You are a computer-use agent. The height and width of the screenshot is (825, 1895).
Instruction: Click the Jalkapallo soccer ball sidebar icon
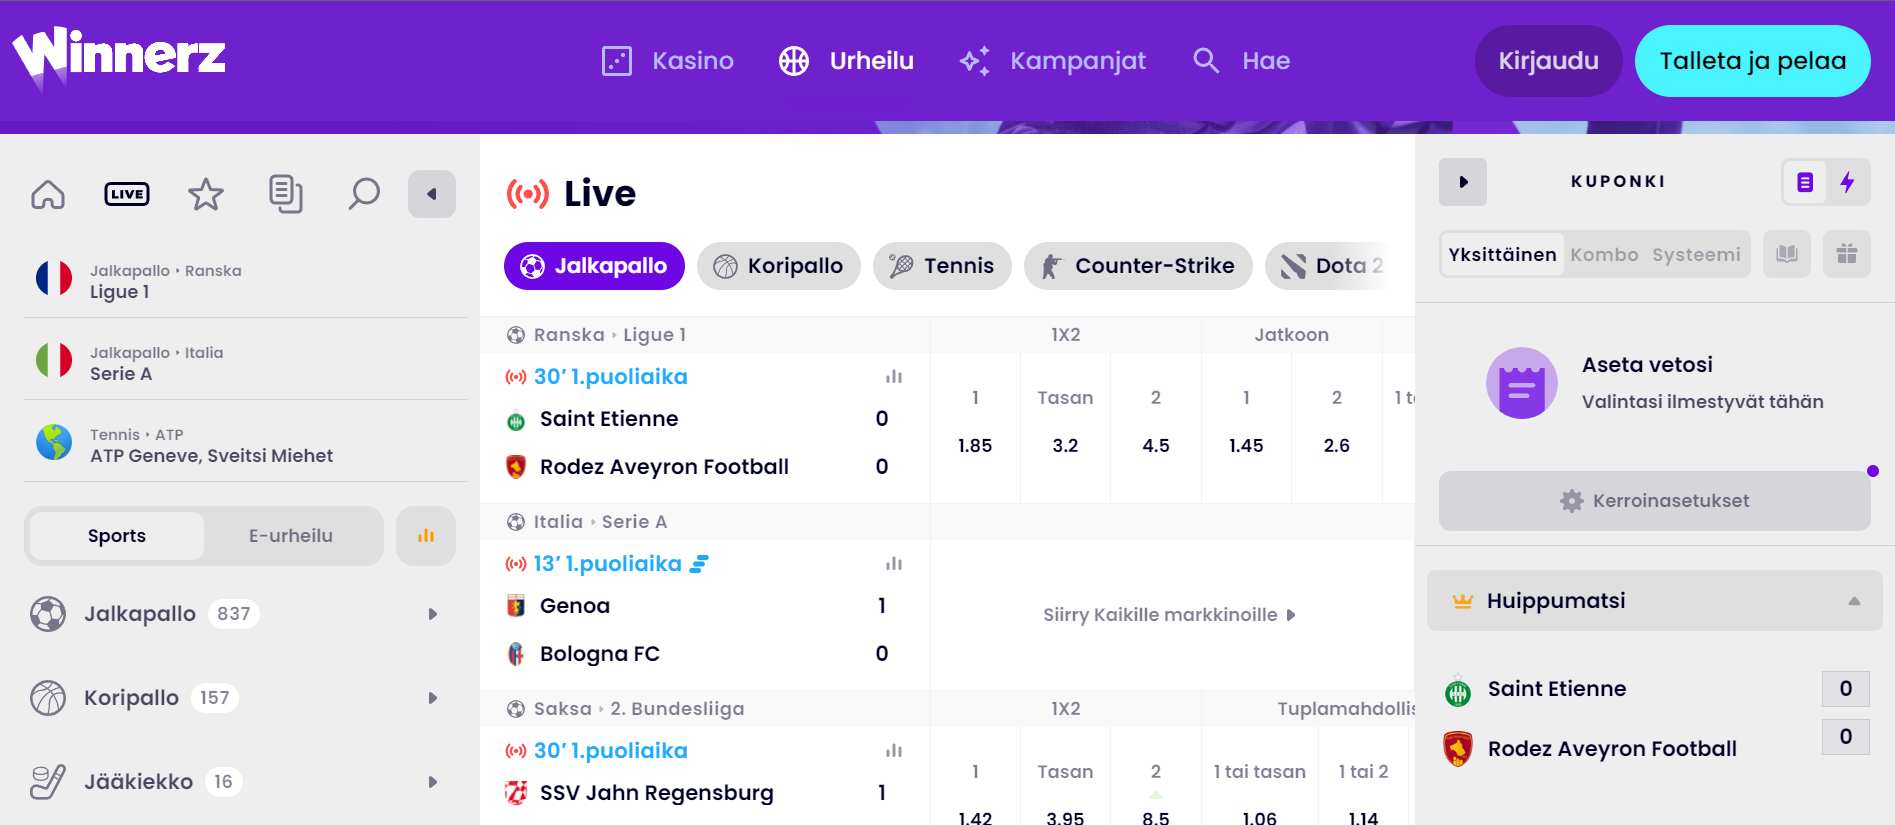[x=48, y=614]
